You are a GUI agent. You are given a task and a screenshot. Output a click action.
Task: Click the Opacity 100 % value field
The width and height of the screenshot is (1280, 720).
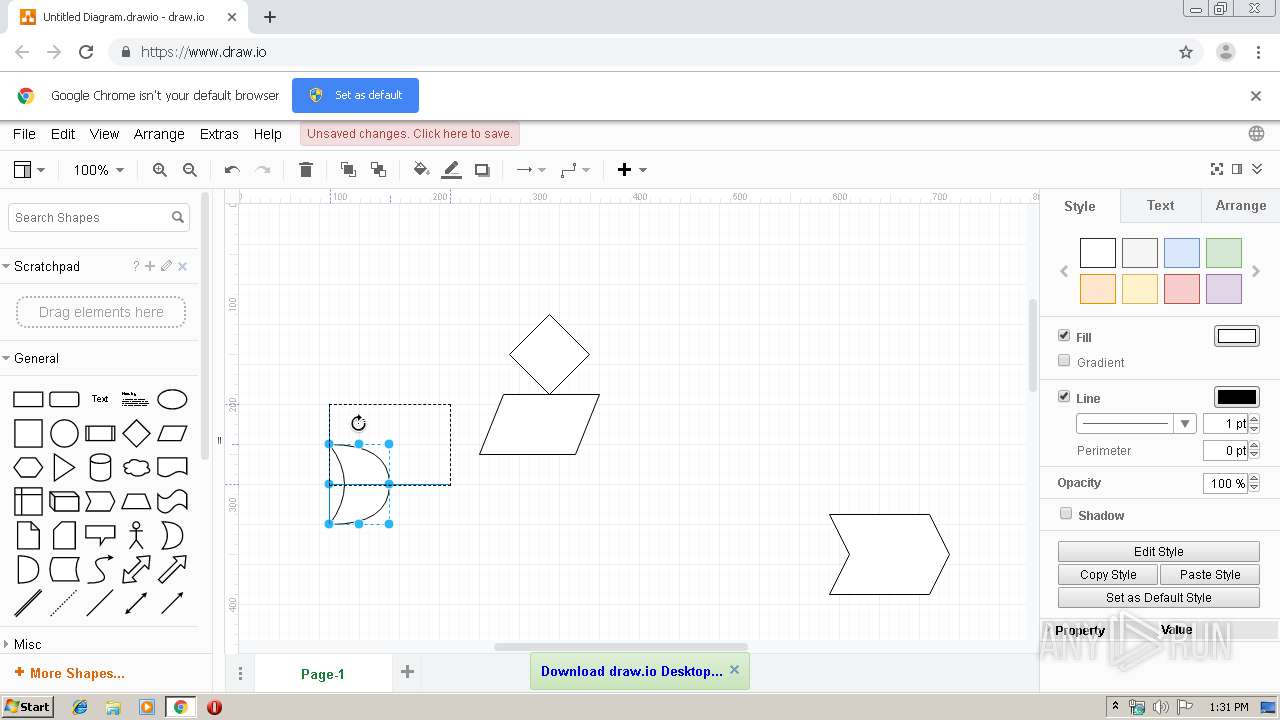point(1225,483)
